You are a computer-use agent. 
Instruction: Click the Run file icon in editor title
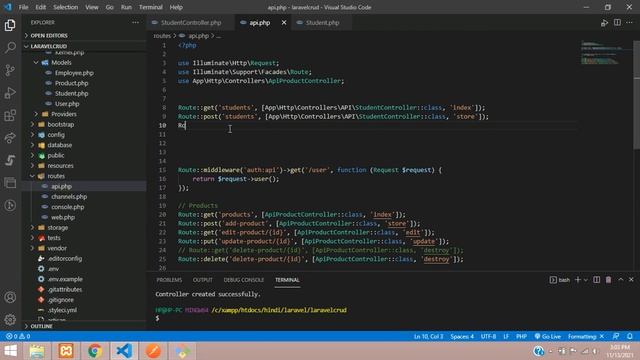[x=604, y=23]
